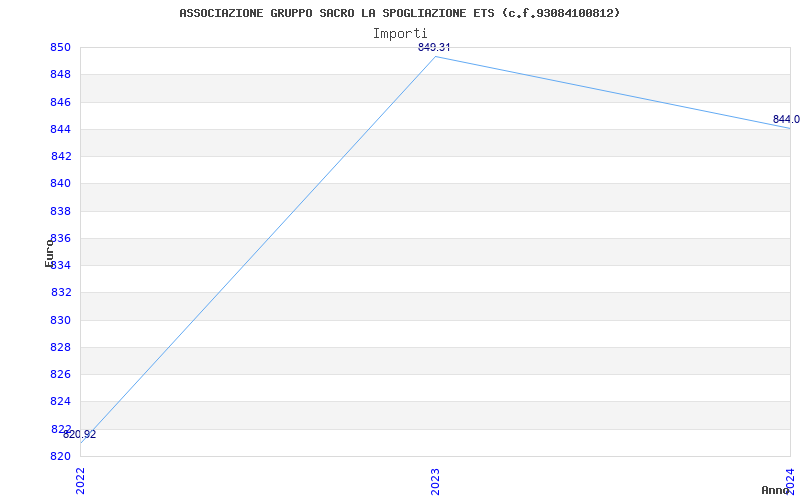This screenshot has width=800, height=500.
Task: Click the 844.0 data label for 2024
Action: 786,119
